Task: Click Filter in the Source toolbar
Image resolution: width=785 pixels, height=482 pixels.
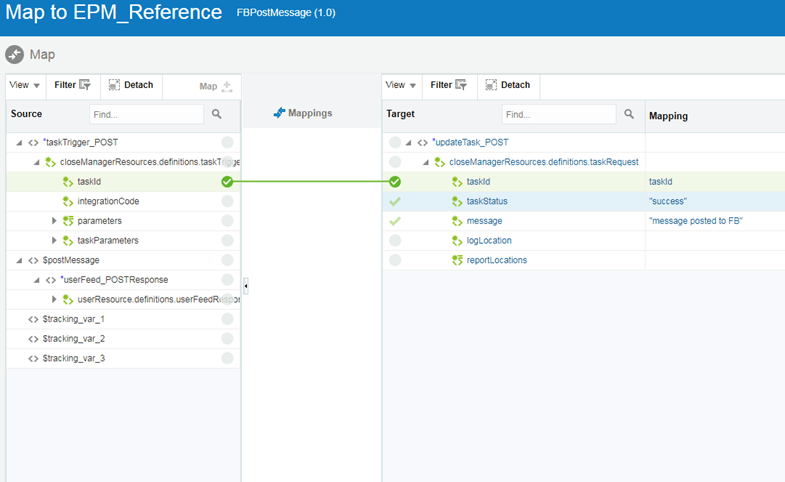Action: tap(72, 85)
